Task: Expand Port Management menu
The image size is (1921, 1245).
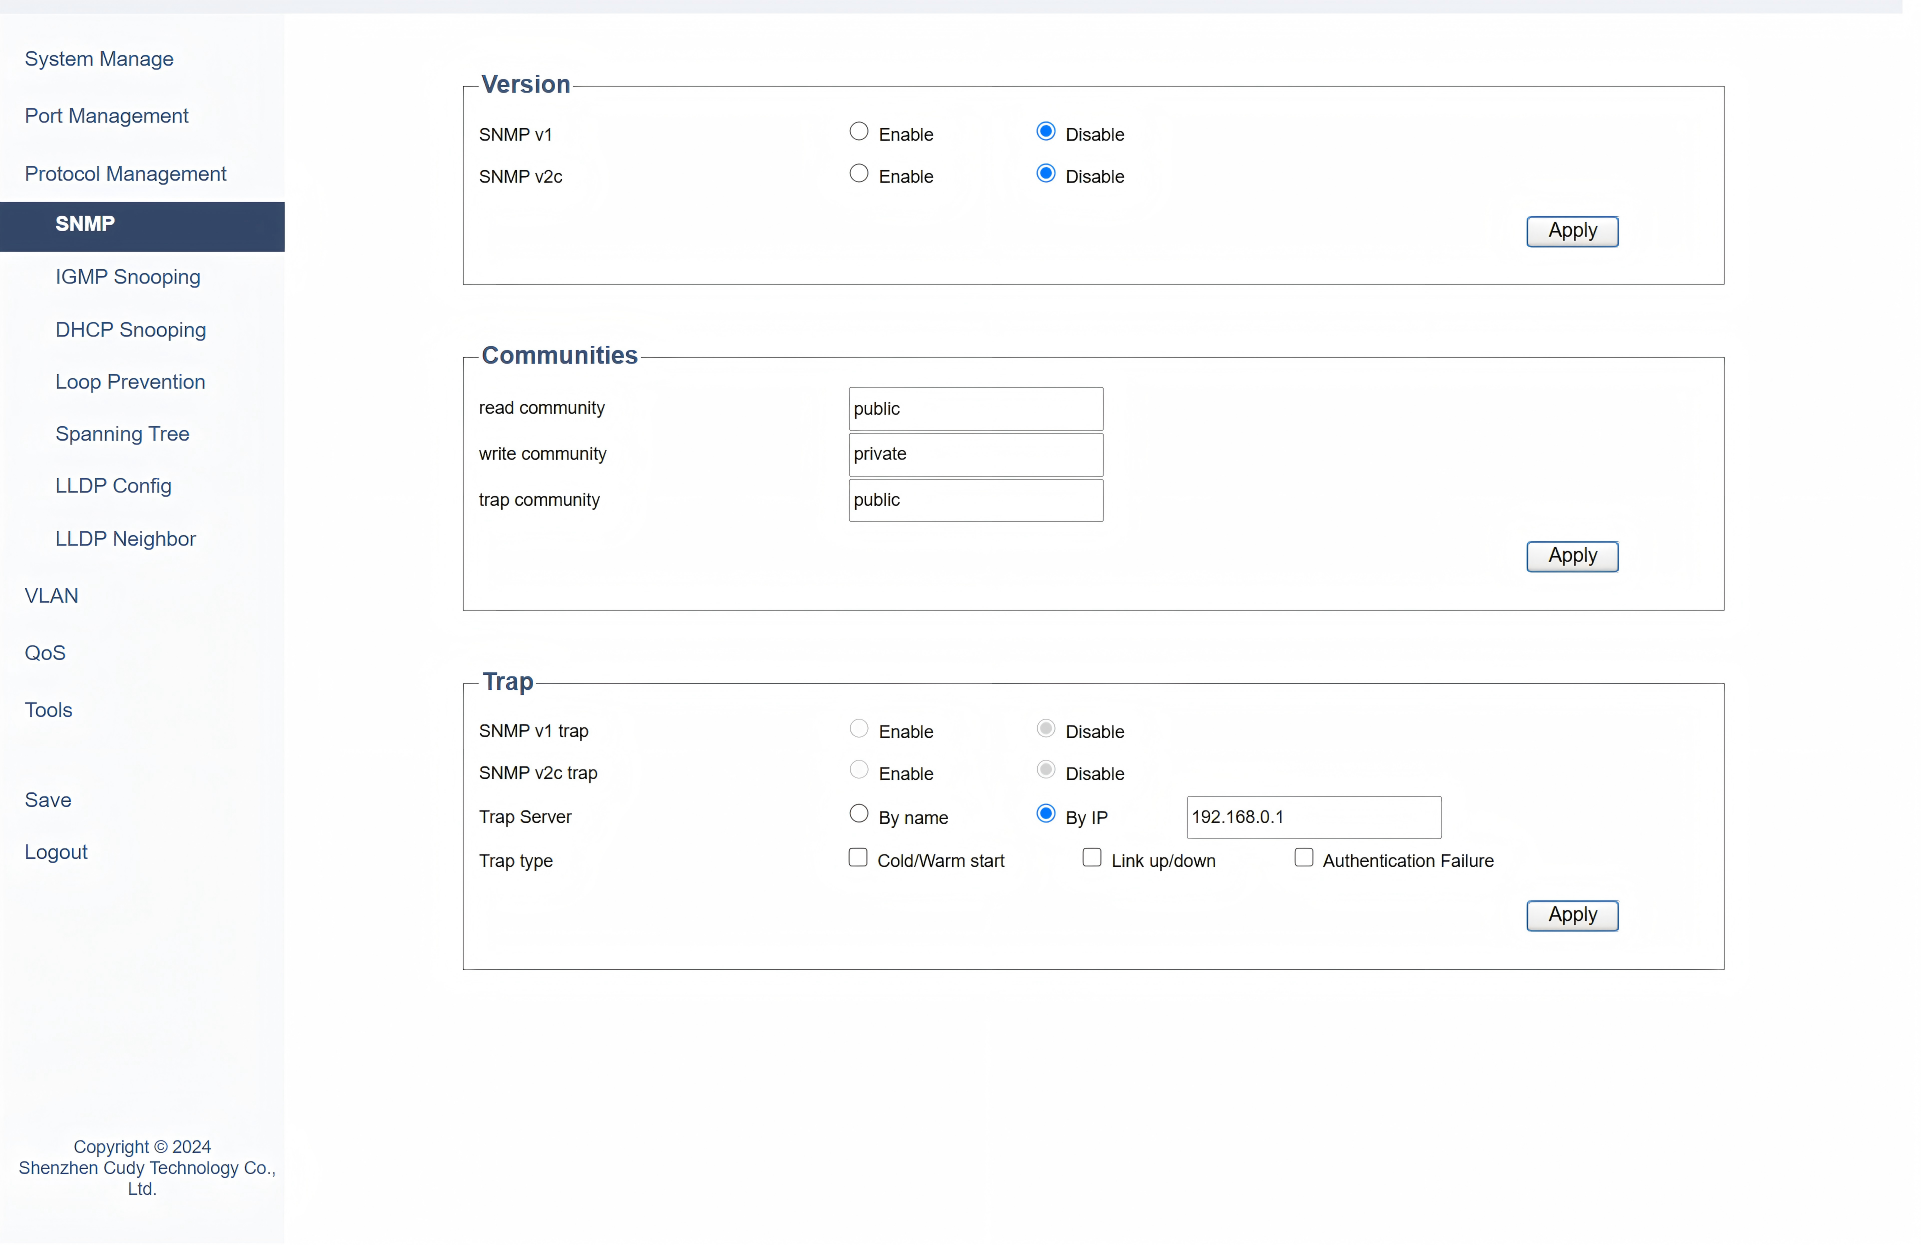Action: (106, 116)
